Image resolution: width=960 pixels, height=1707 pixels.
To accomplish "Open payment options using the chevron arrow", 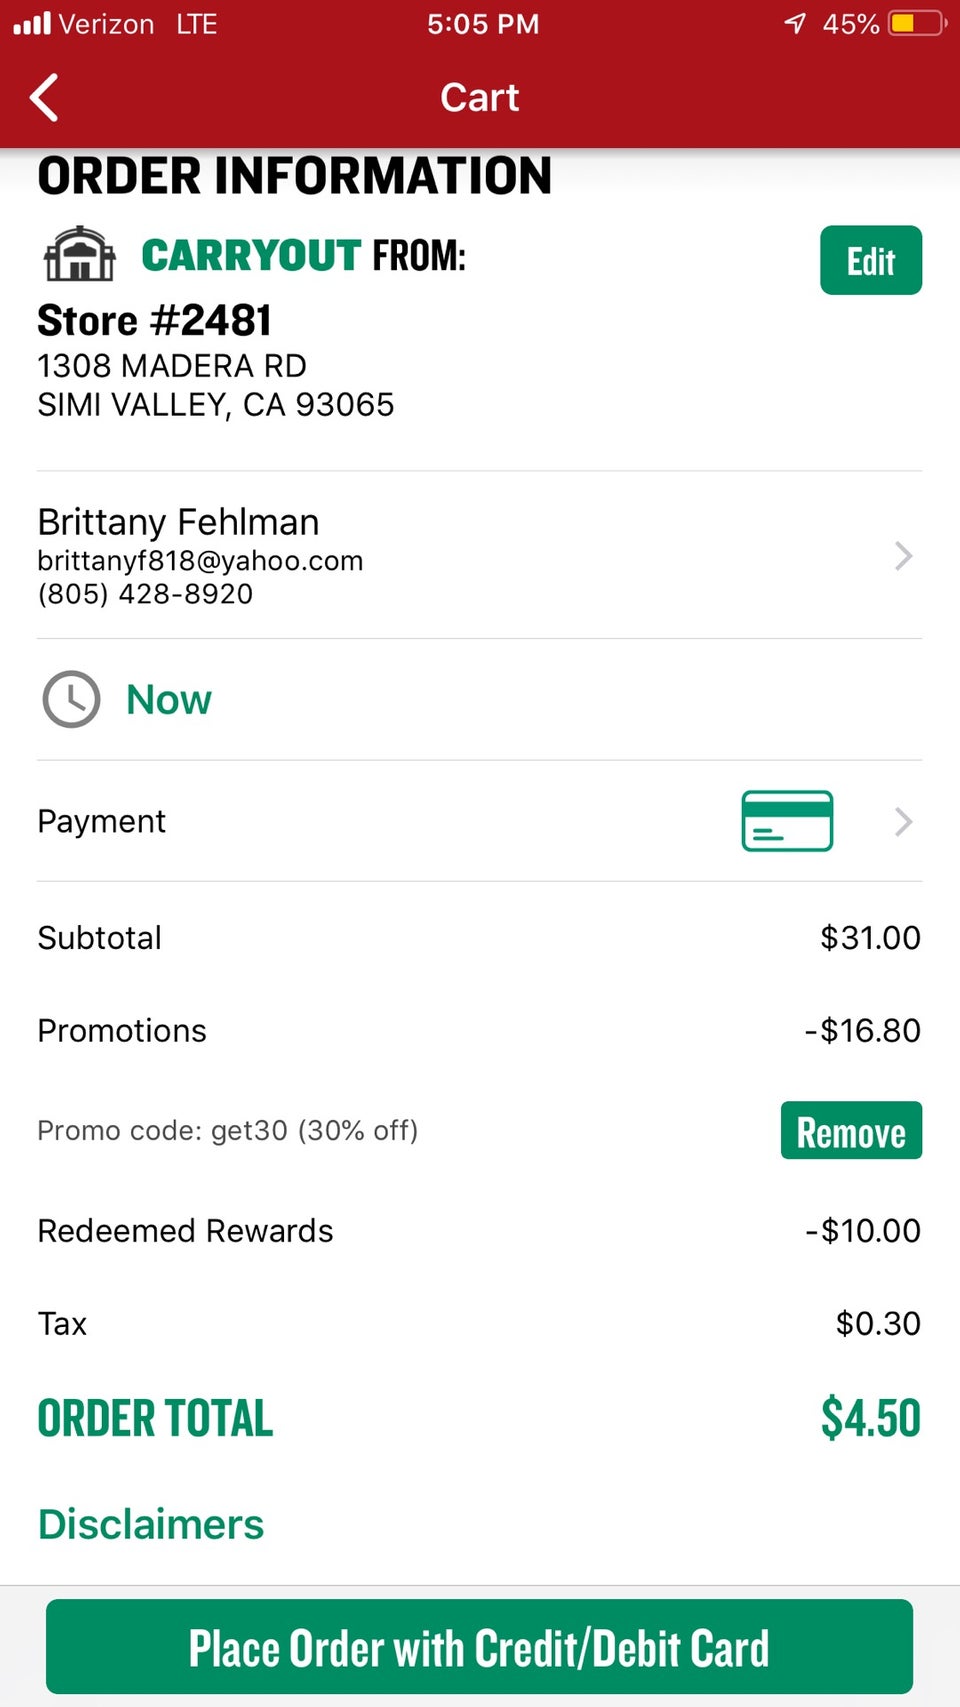I will pyautogui.click(x=903, y=822).
